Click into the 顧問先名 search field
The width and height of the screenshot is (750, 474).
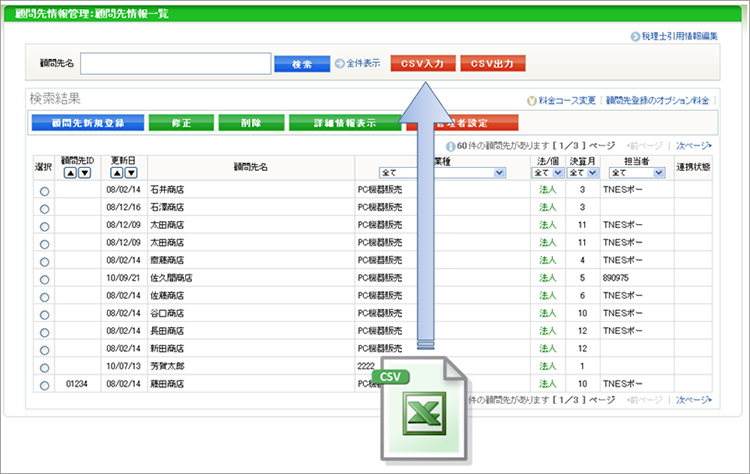(176, 64)
